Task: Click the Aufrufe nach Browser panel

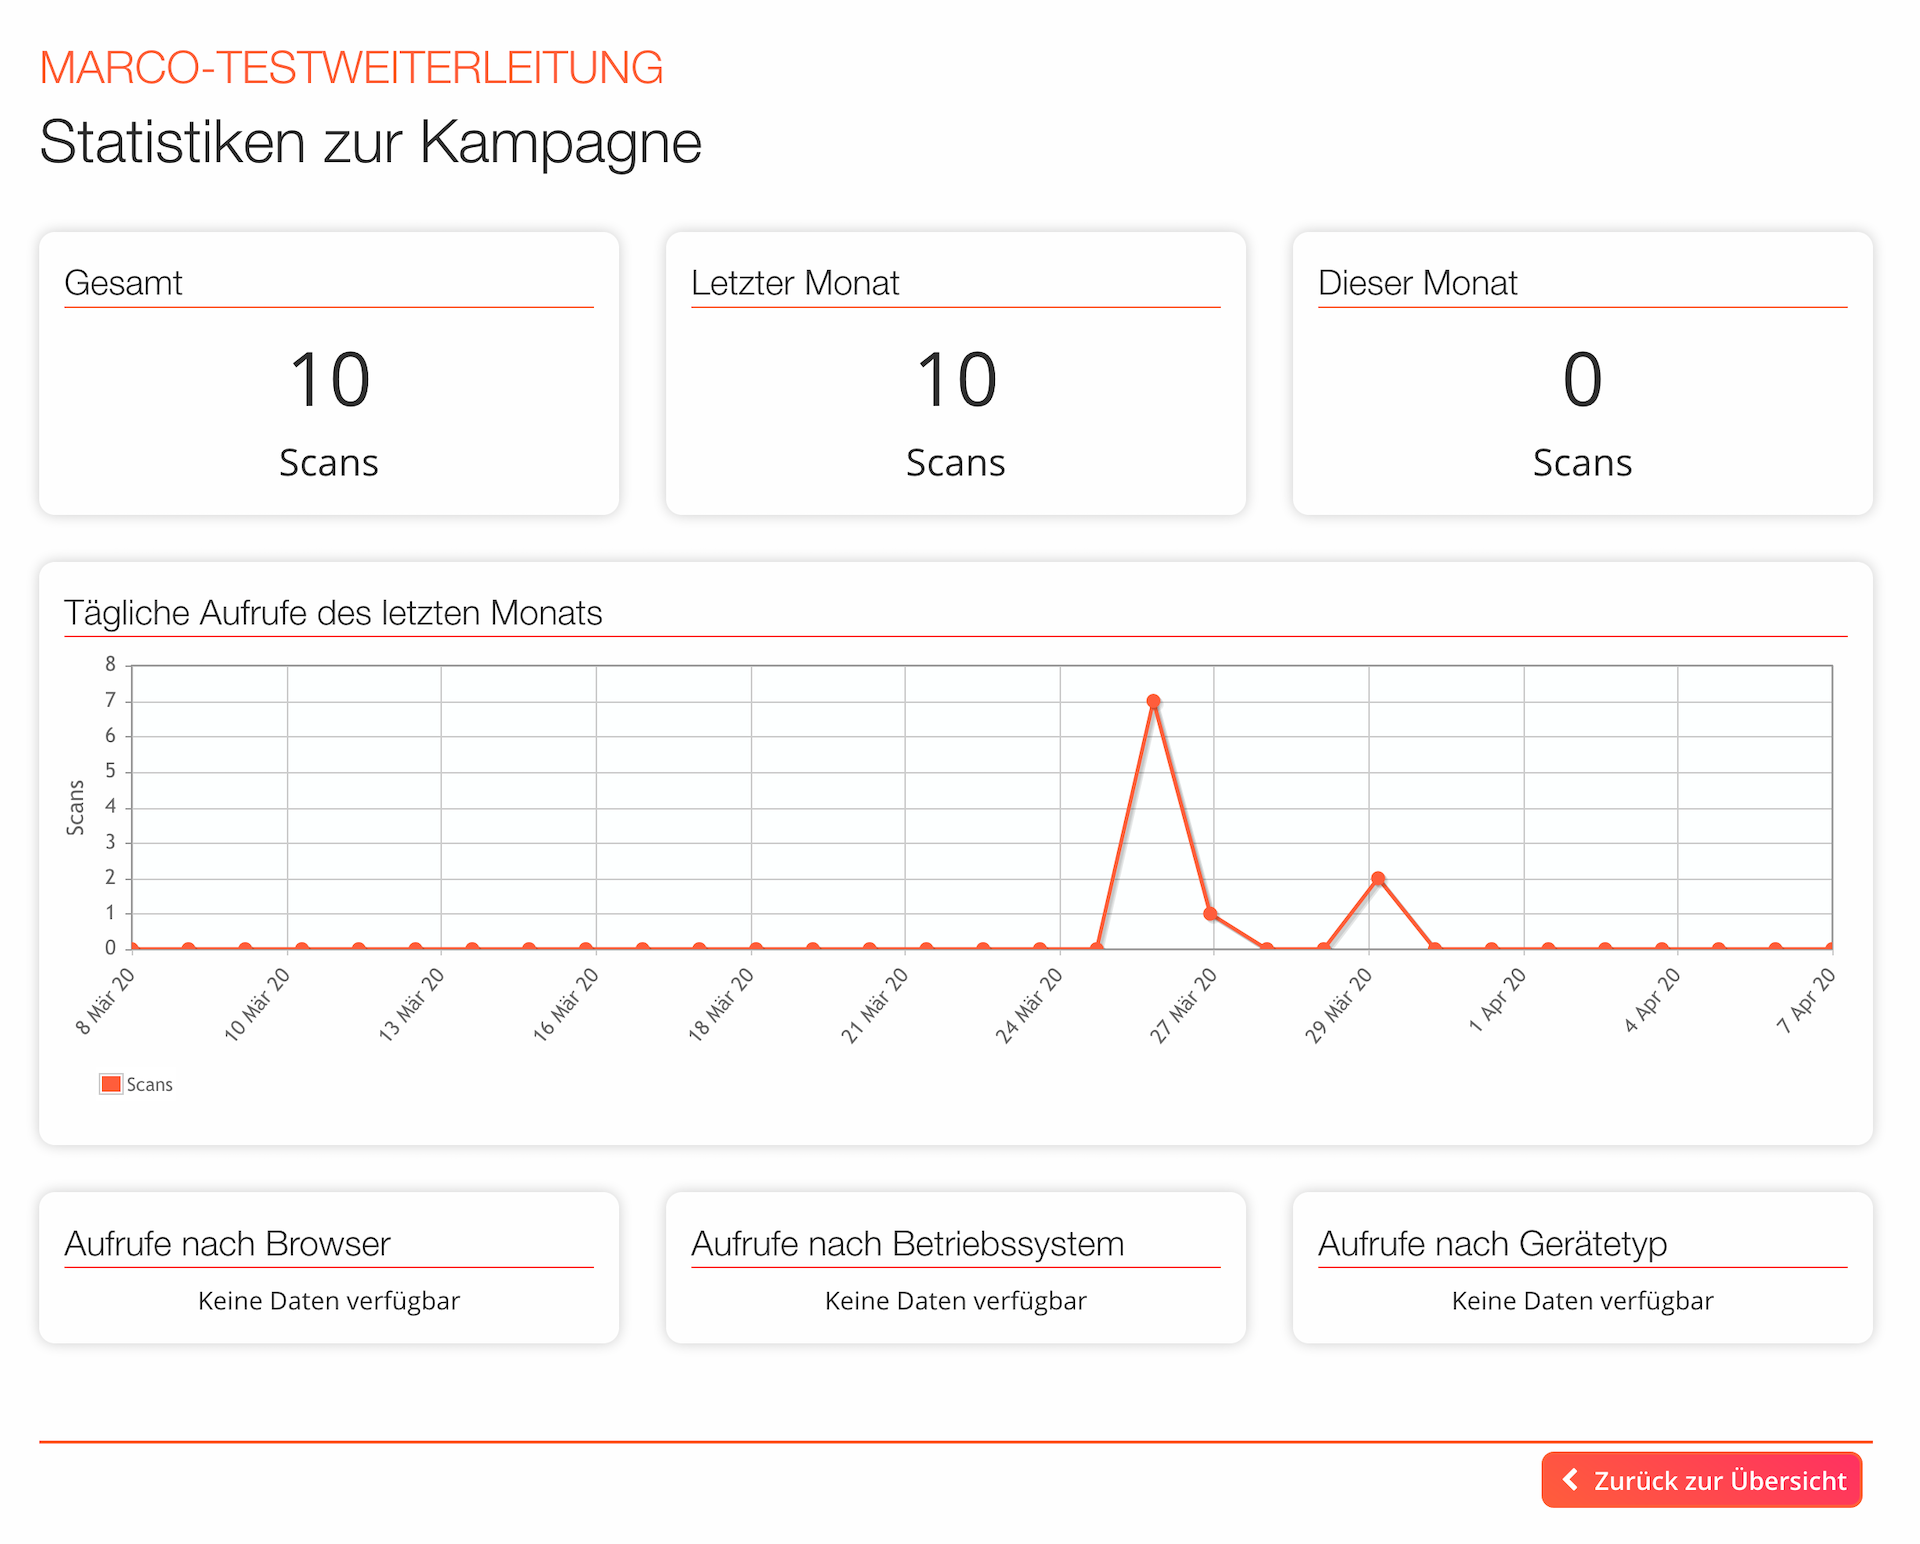Action: click(329, 1267)
